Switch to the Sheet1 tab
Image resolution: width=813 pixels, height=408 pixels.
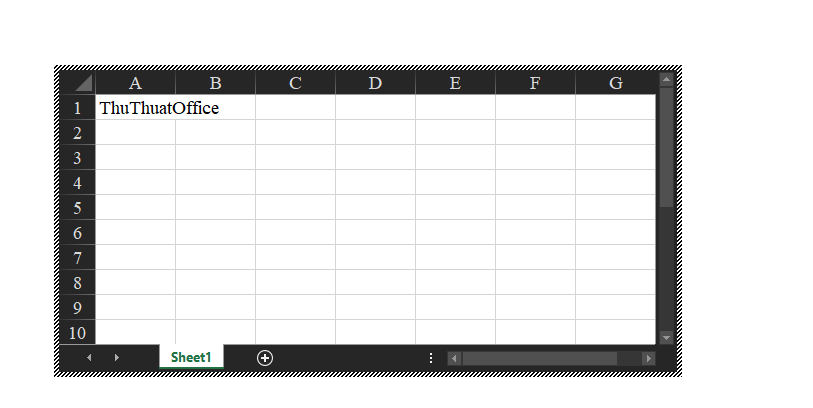(x=191, y=357)
